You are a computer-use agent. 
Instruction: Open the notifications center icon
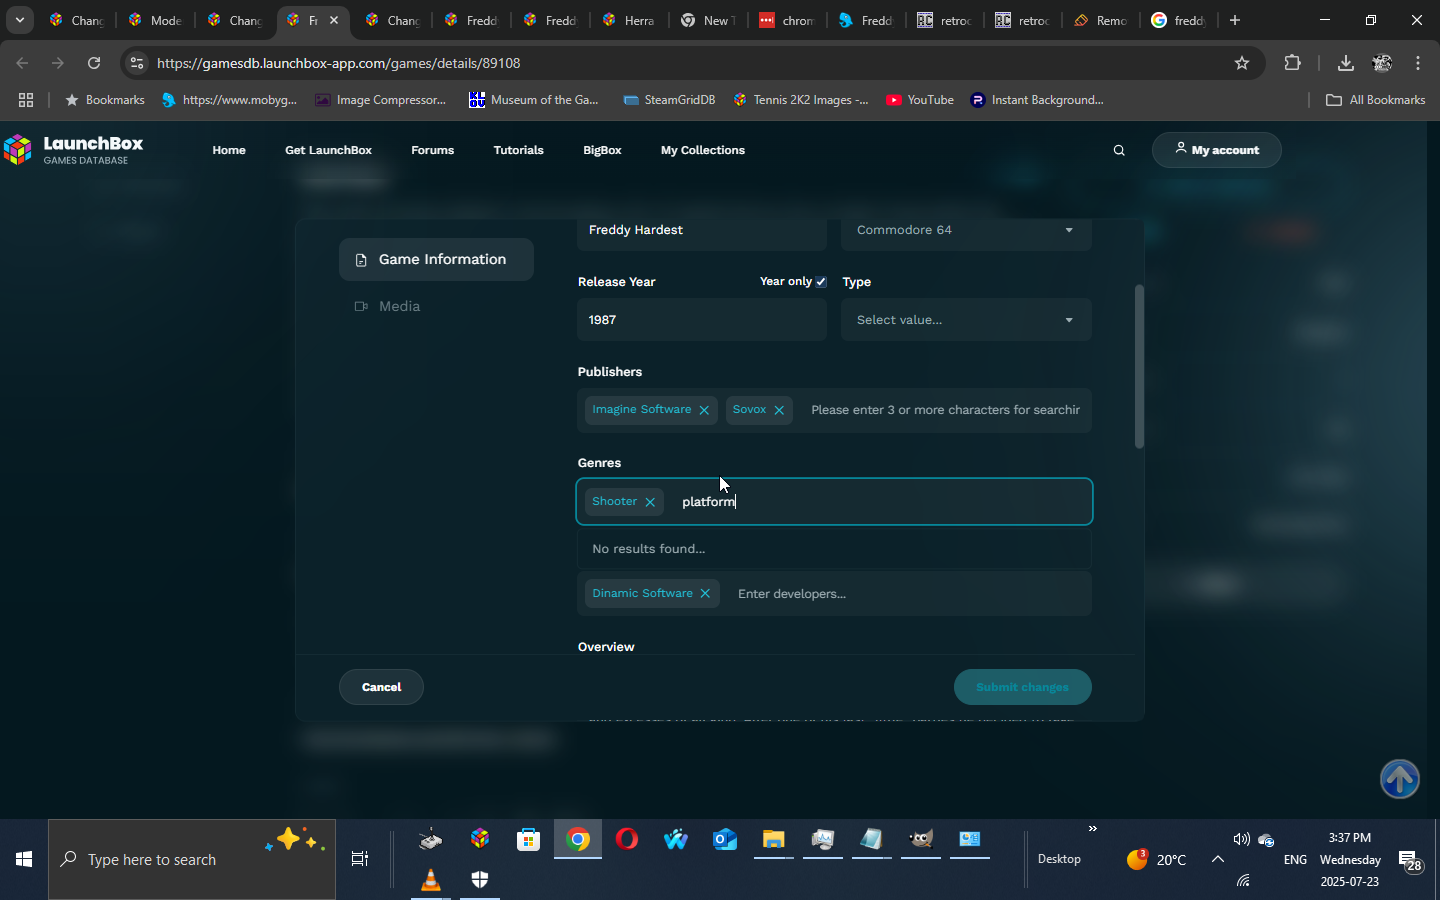pos(1411,861)
